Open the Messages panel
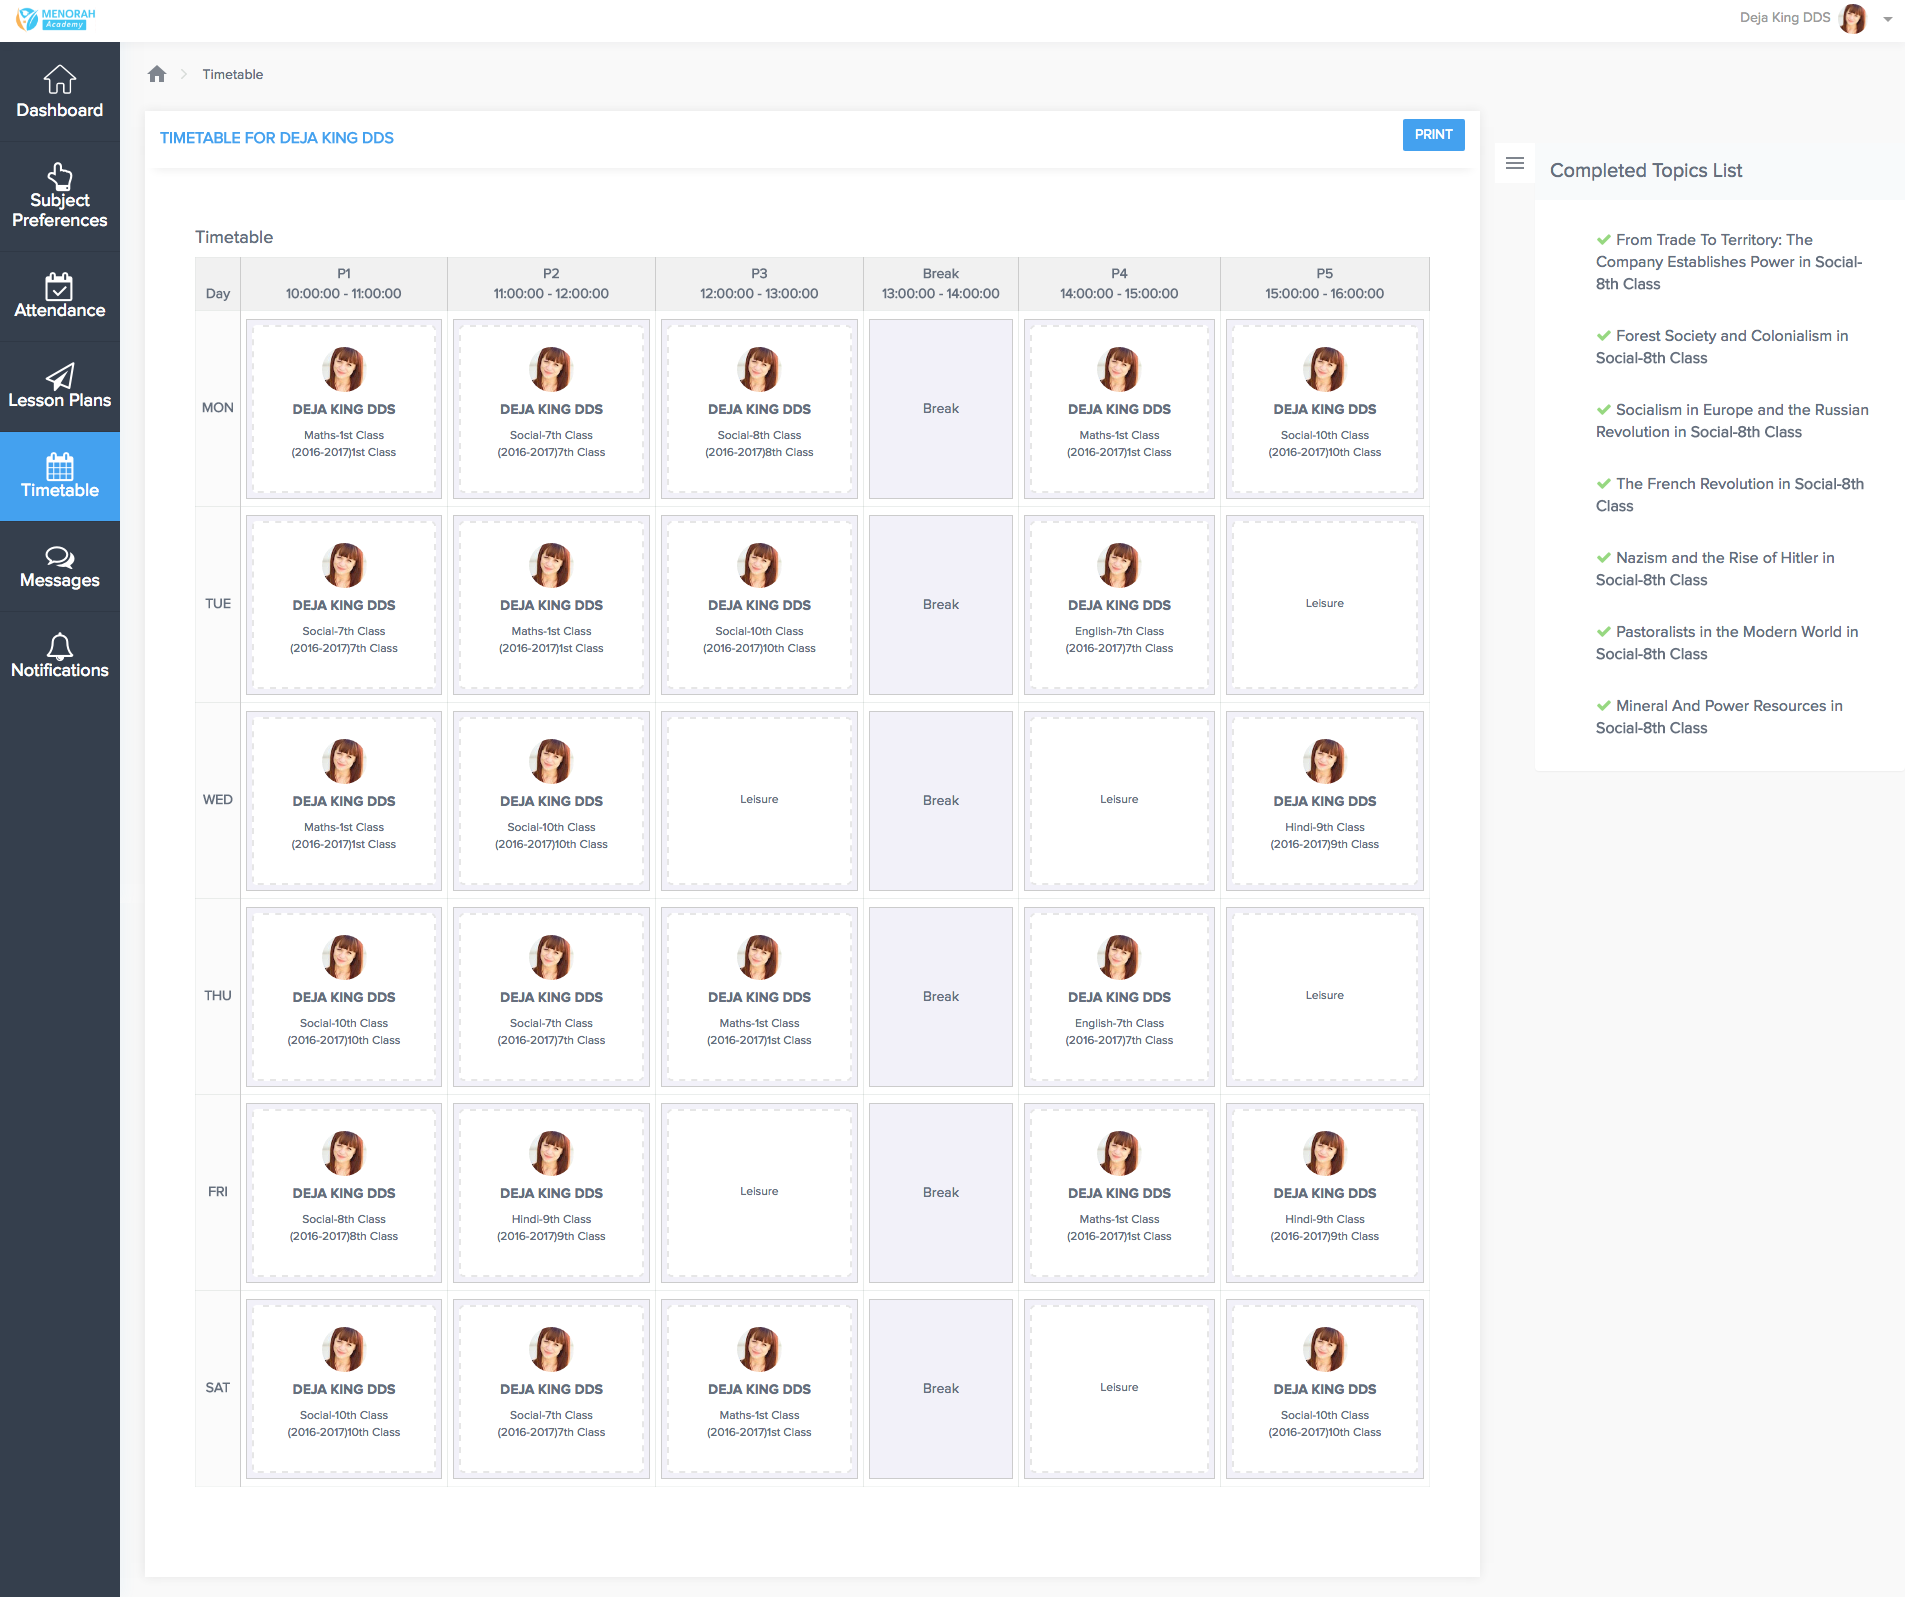This screenshot has height=1597, width=1905. coord(60,566)
